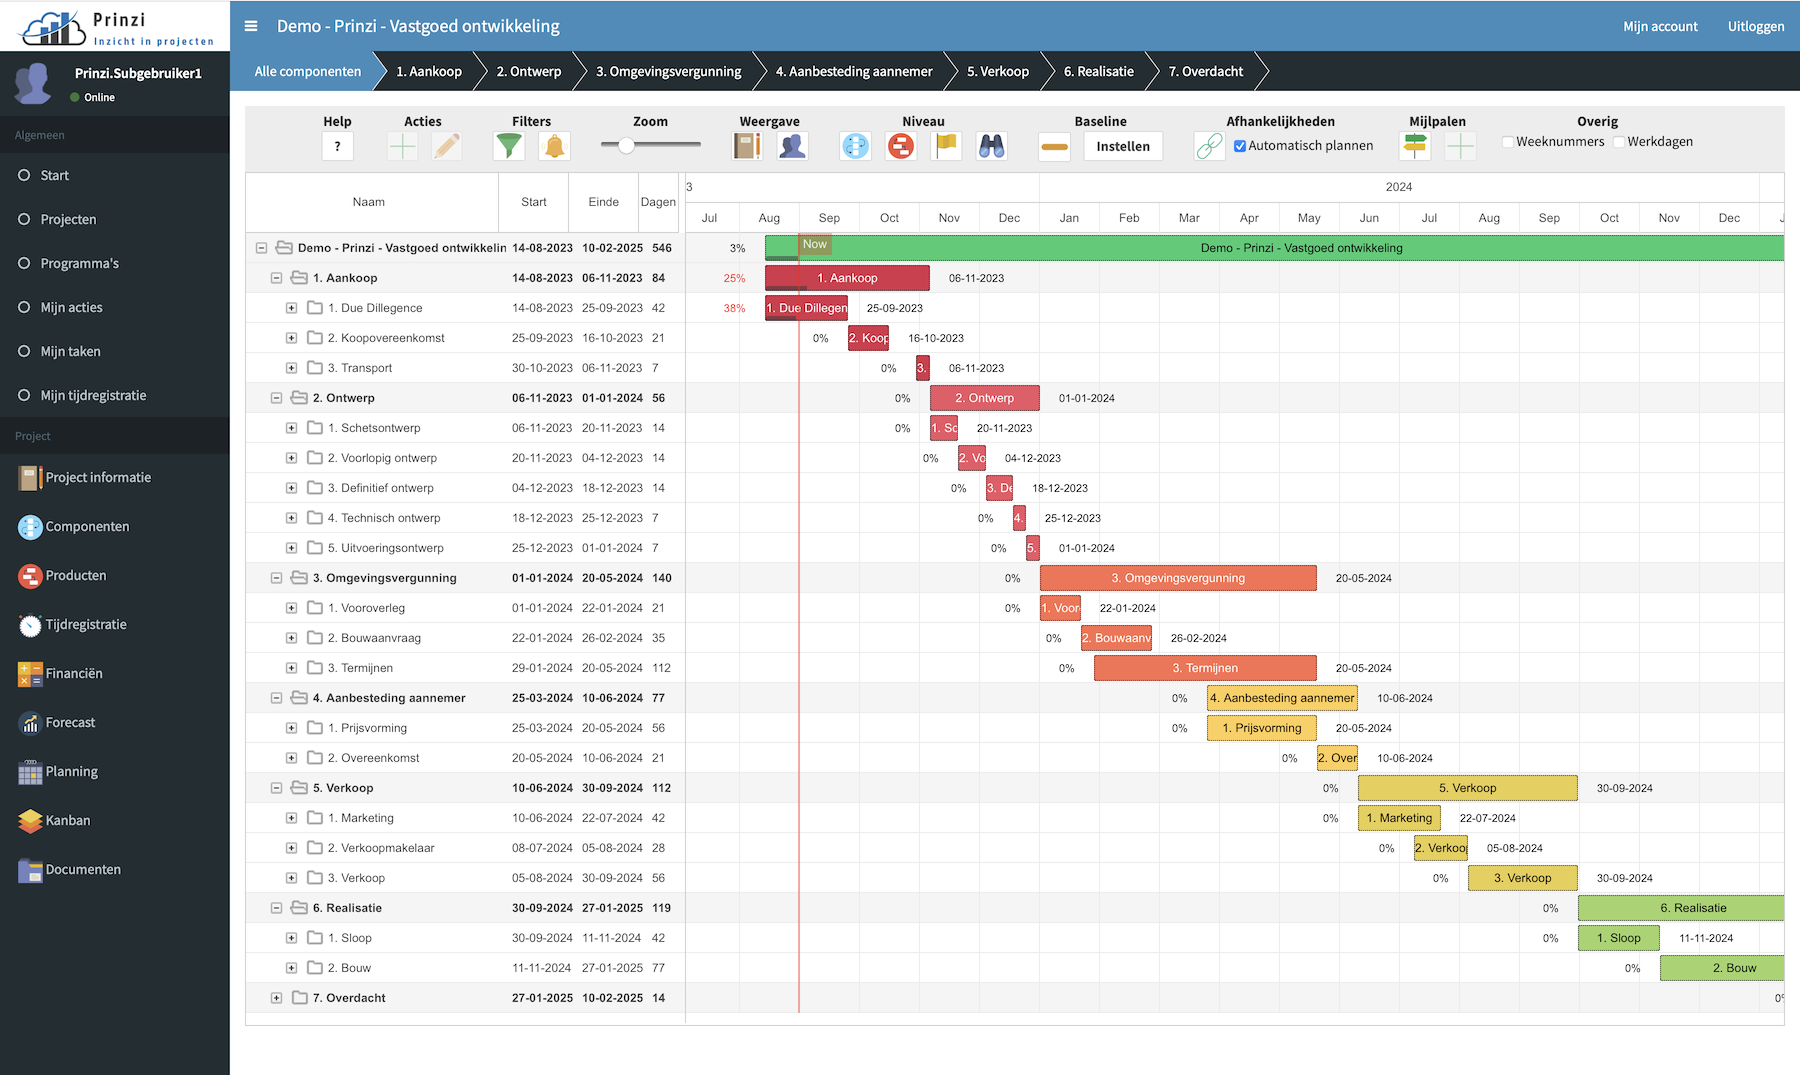
Task: Collapse the 5. Verkoop group
Action: pos(276,788)
